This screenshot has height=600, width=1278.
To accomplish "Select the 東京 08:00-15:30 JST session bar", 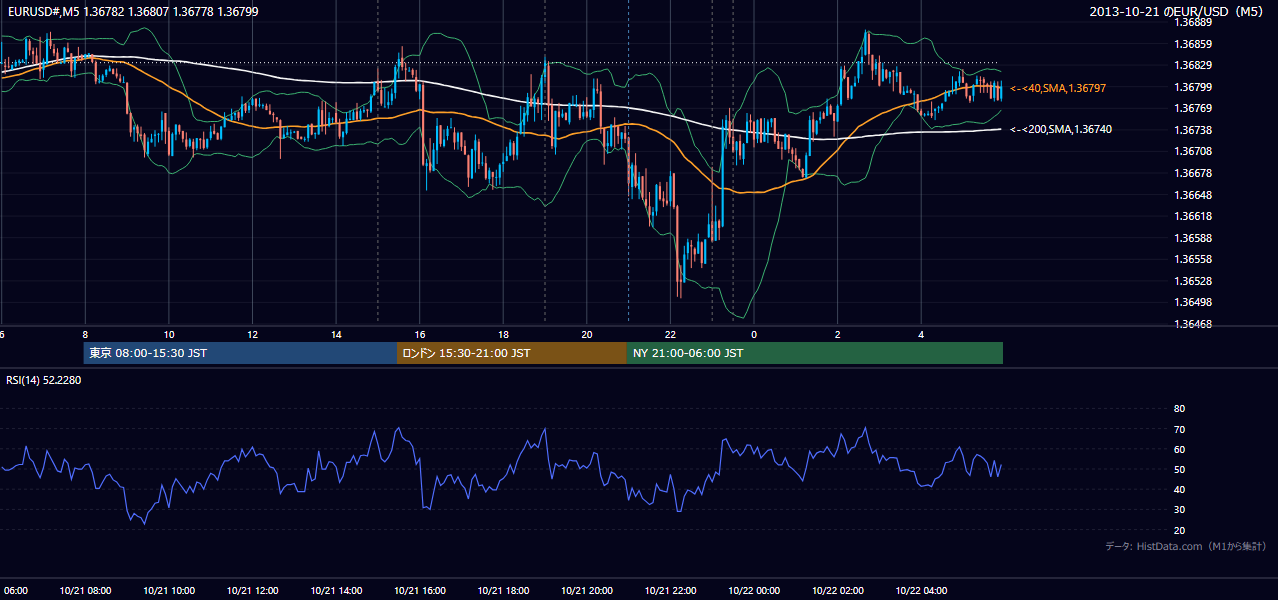I will 240,353.
